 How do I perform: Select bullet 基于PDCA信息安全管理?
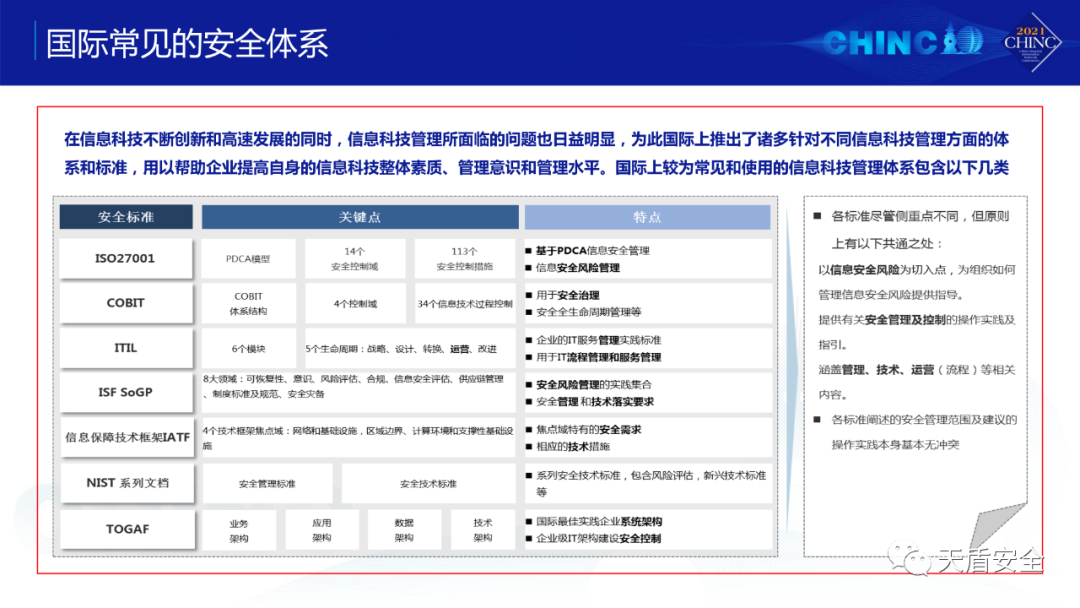pyautogui.click(x=588, y=251)
